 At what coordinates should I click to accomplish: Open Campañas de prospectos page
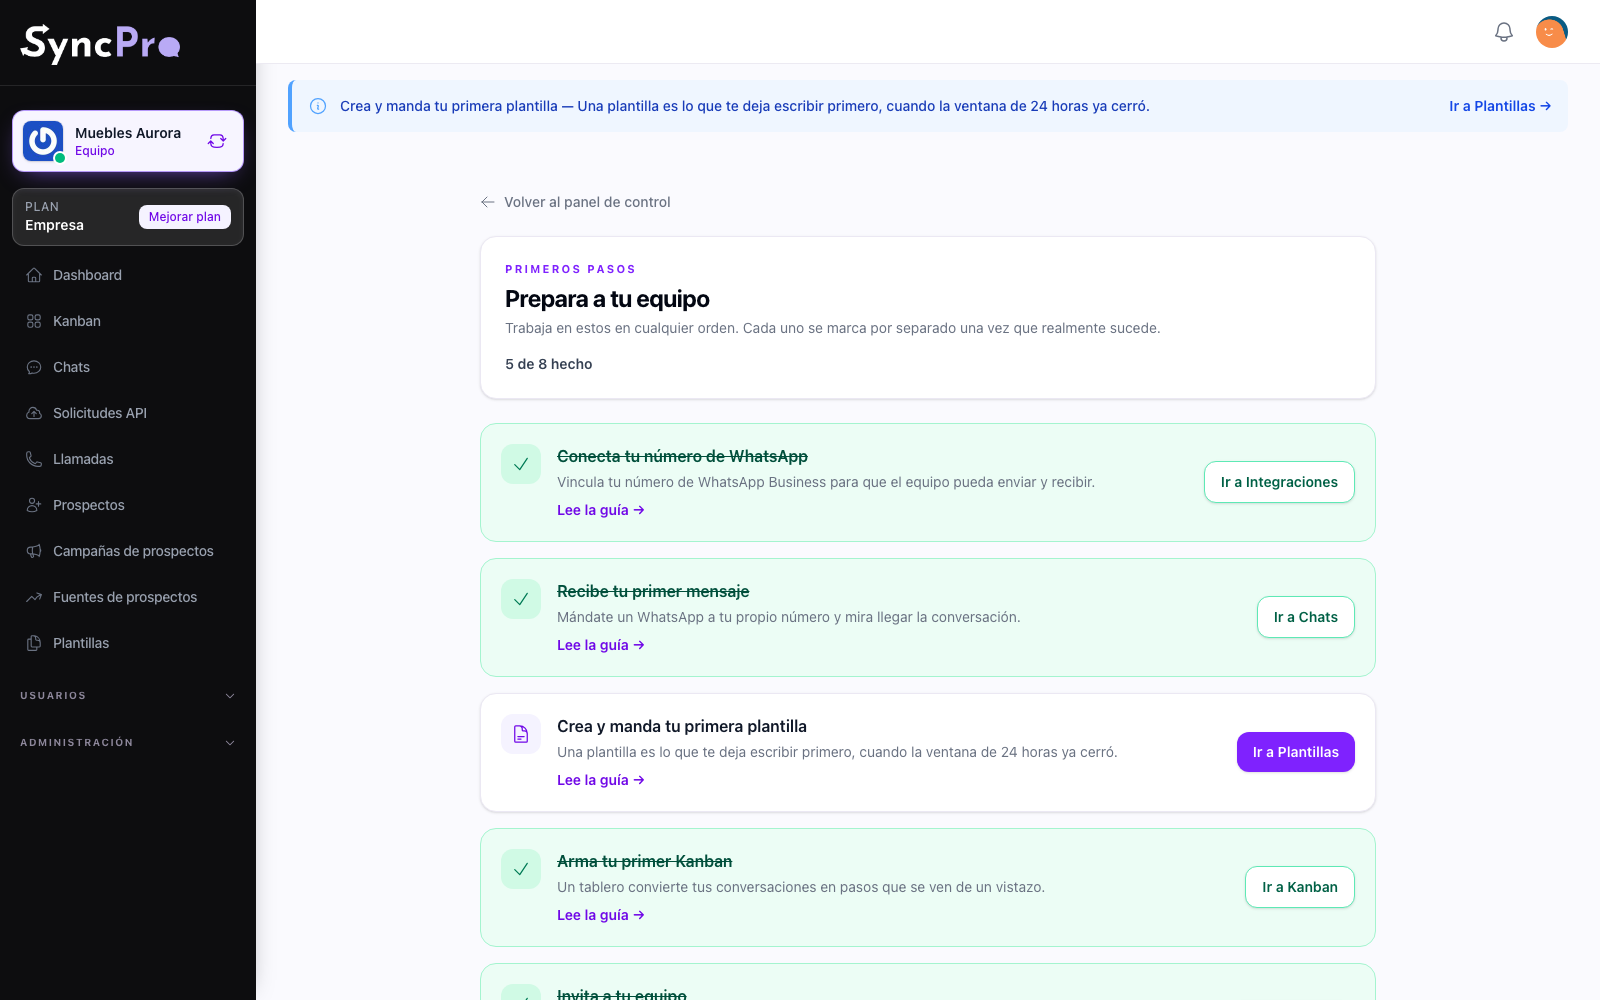coord(128,551)
